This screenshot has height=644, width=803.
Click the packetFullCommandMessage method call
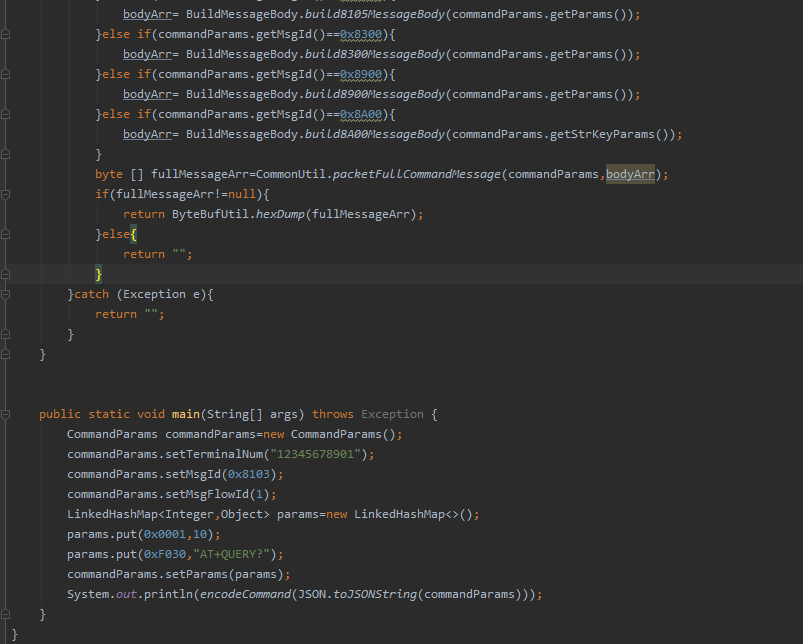pos(416,174)
